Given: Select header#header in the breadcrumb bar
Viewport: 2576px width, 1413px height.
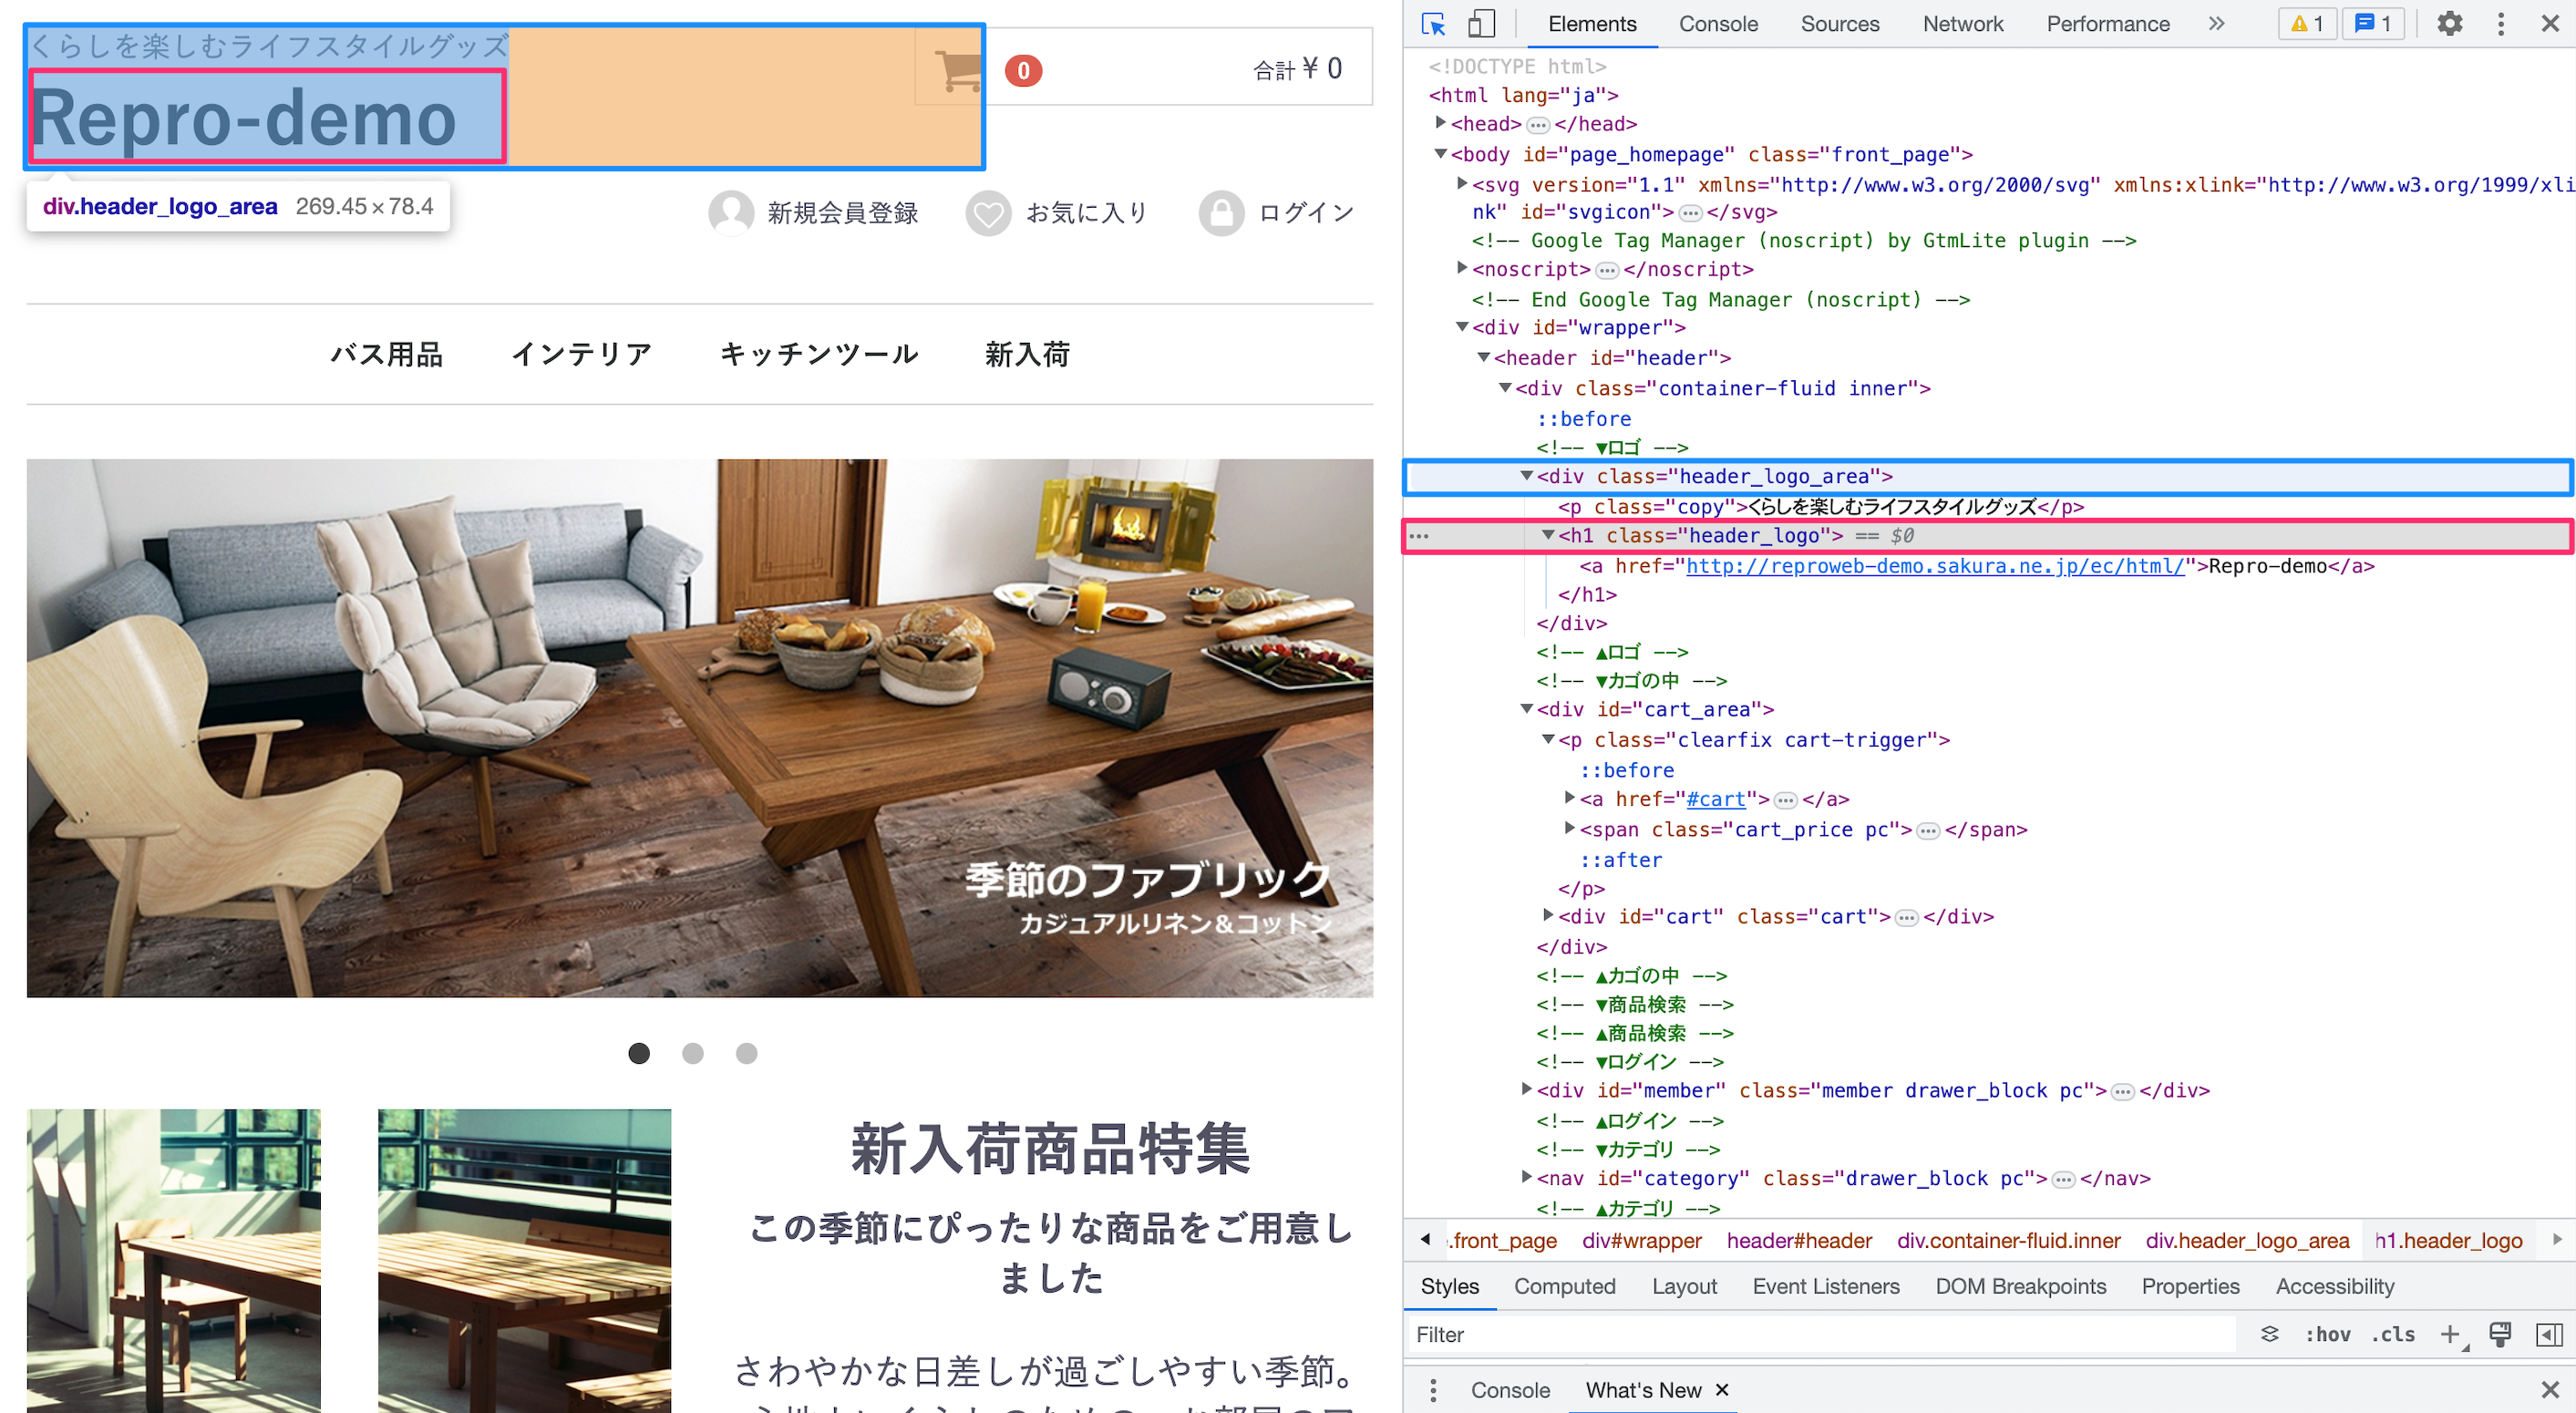Looking at the screenshot, I should 1799,1241.
